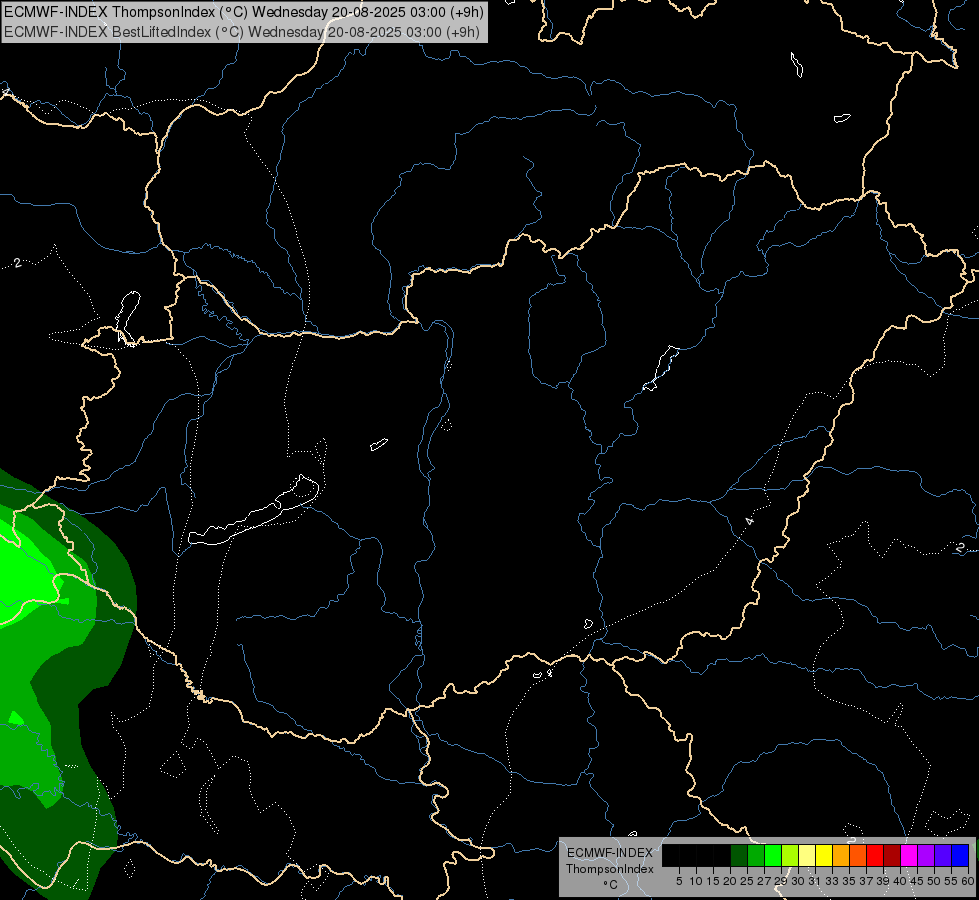
Task: Click legend scale value '30'
Action: coord(798,881)
